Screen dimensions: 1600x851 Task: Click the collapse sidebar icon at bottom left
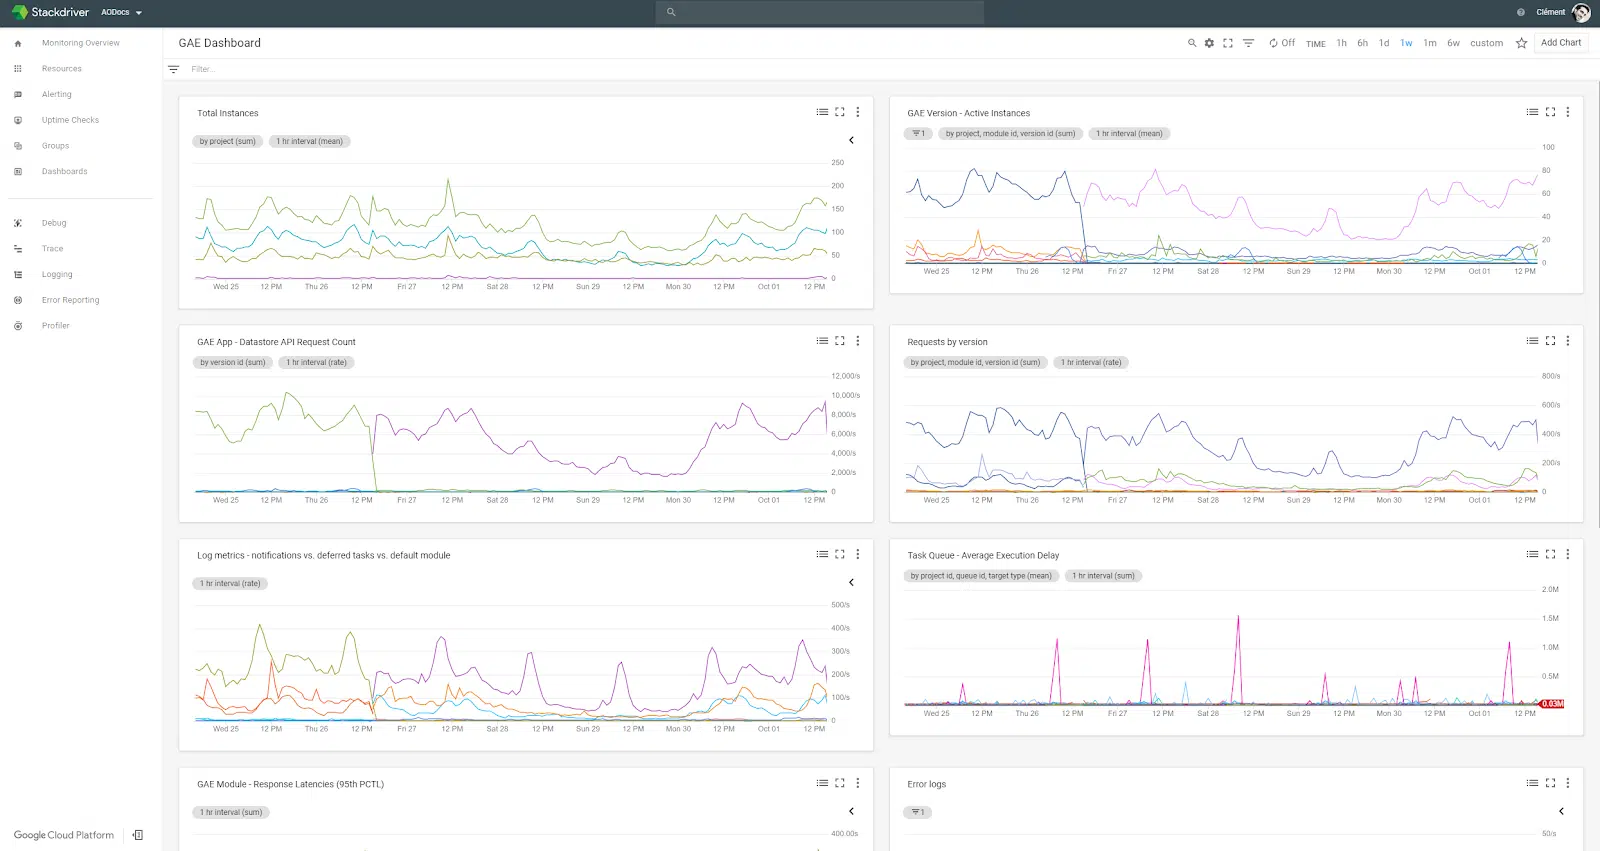coord(138,835)
